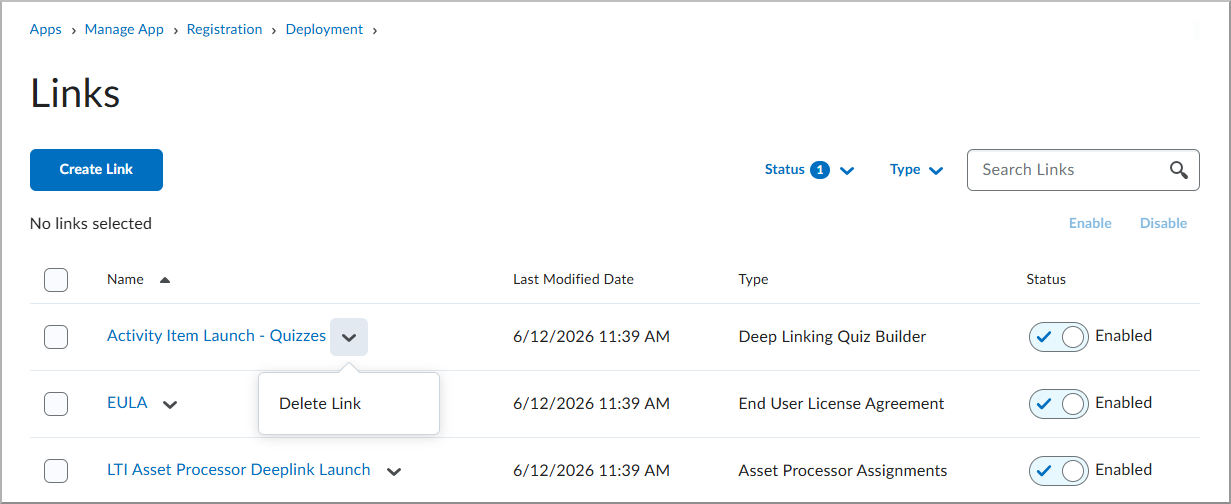Open the EULA link

(x=127, y=403)
